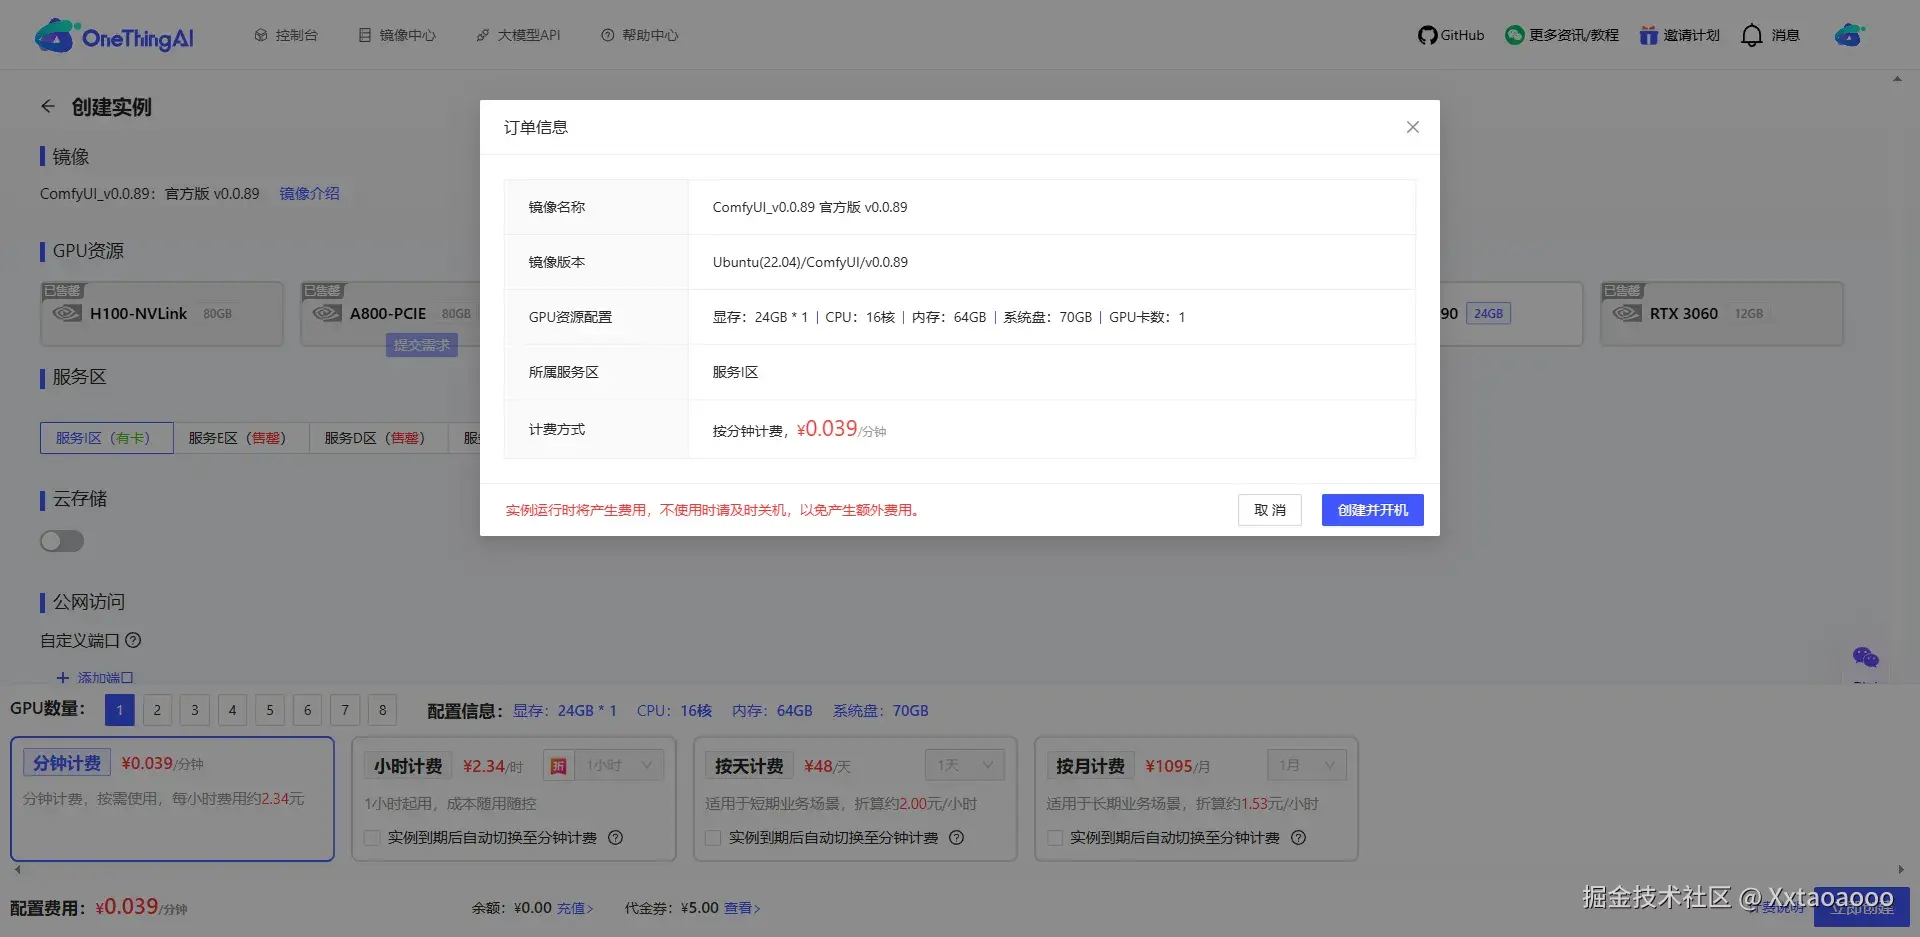1920x937 pixels.
Task: Expand the 1月 duration dropdown
Action: pyautogui.click(x=1307, y=765)
